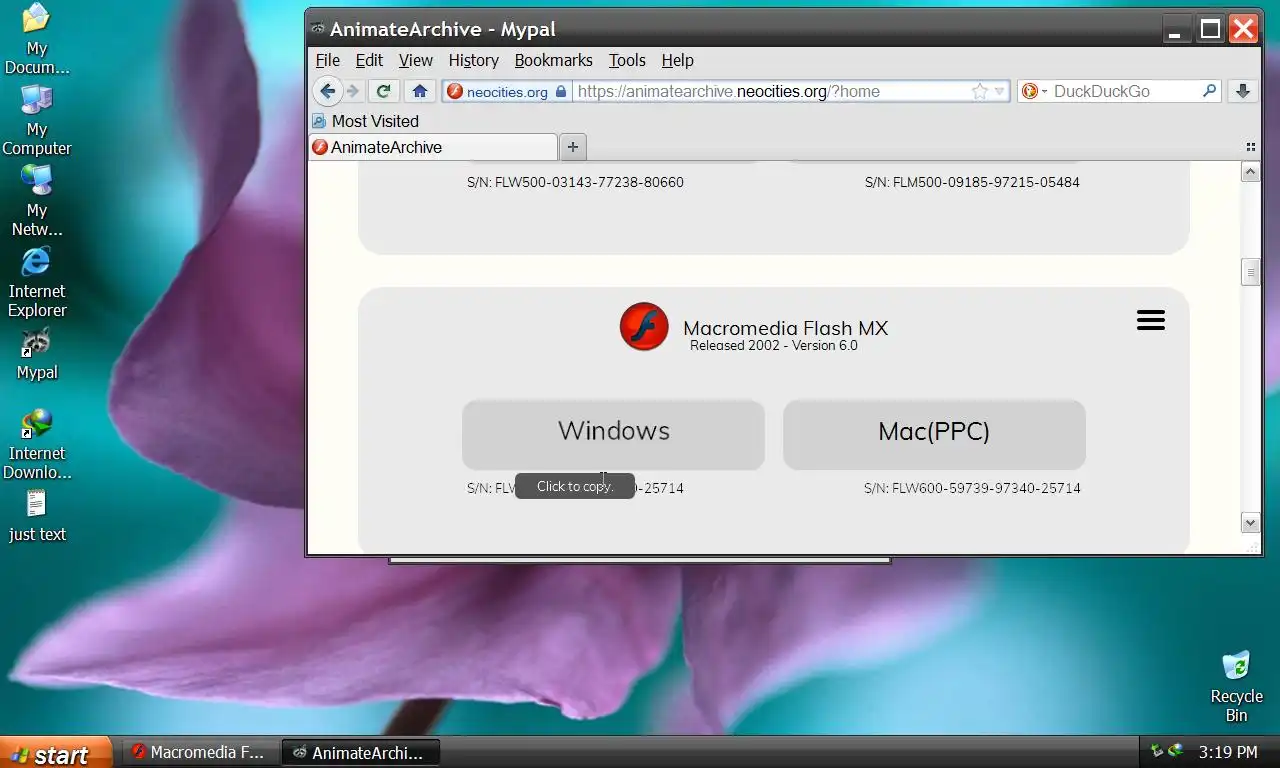Click the Macromedia Flash logo icon
This screenshot has width=1280, height=768.
[644, 326]
